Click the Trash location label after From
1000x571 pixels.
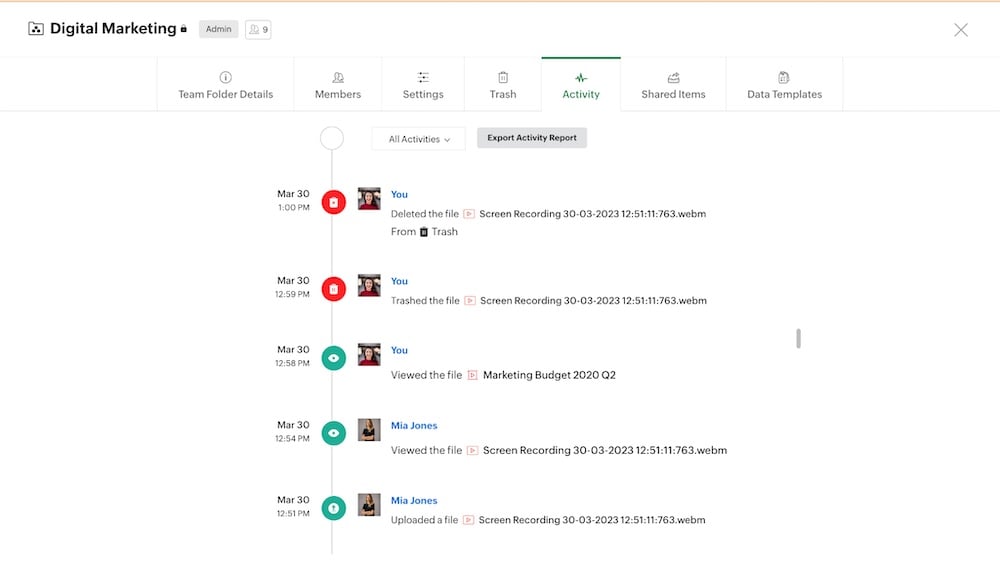point(445,232)
